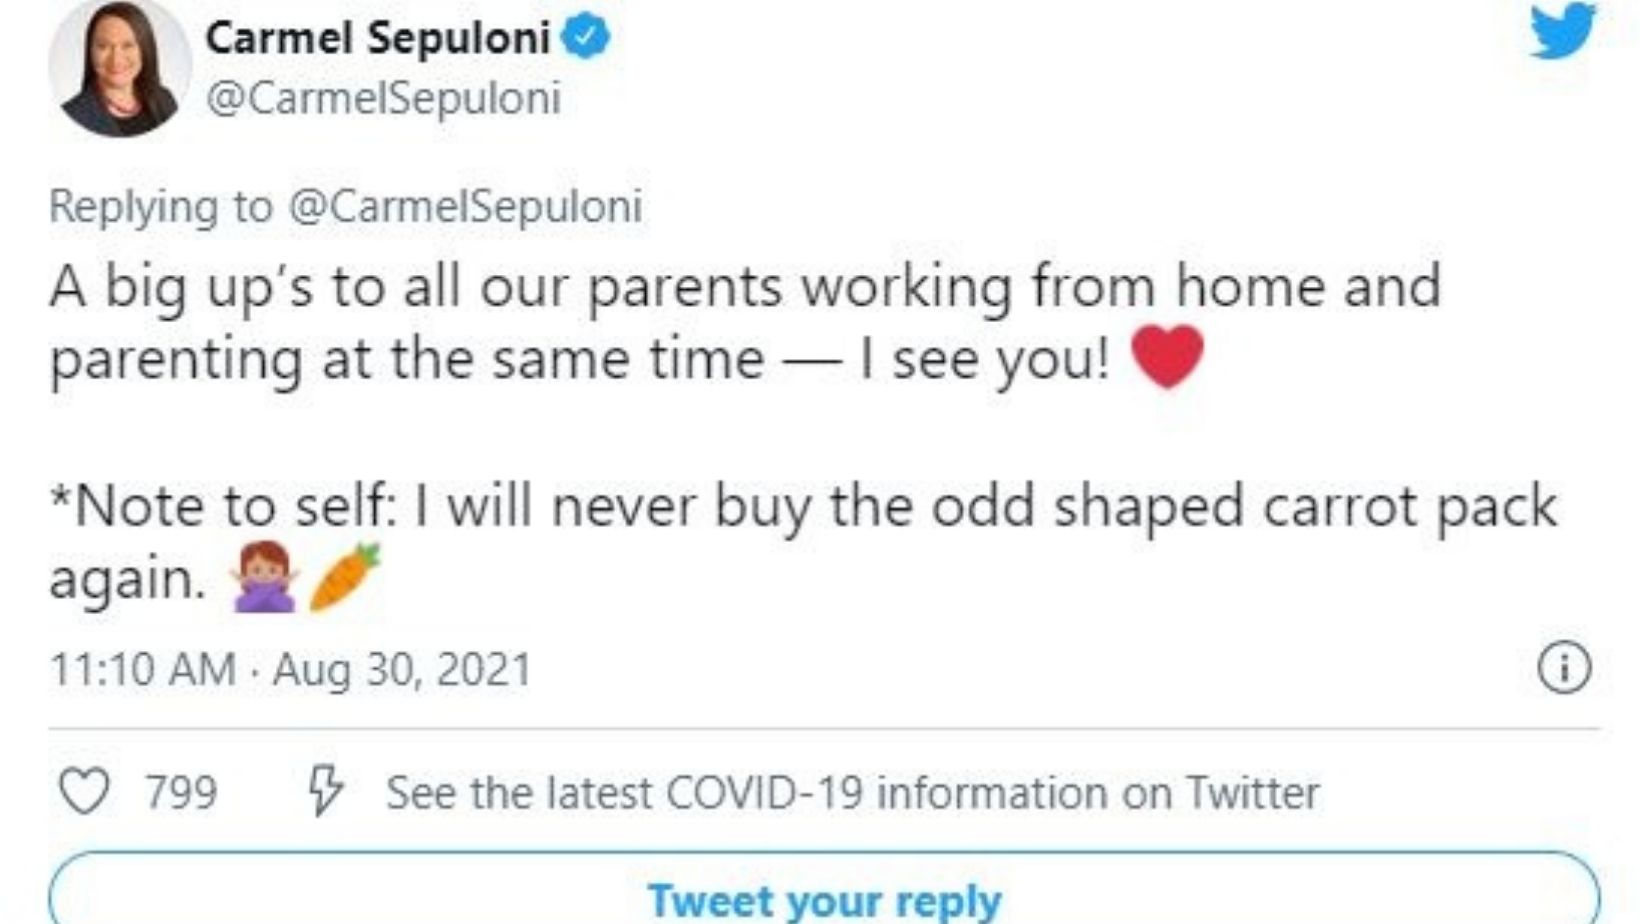Click the Twitter bird logo
The image size is (1640, 924).
1562,31
